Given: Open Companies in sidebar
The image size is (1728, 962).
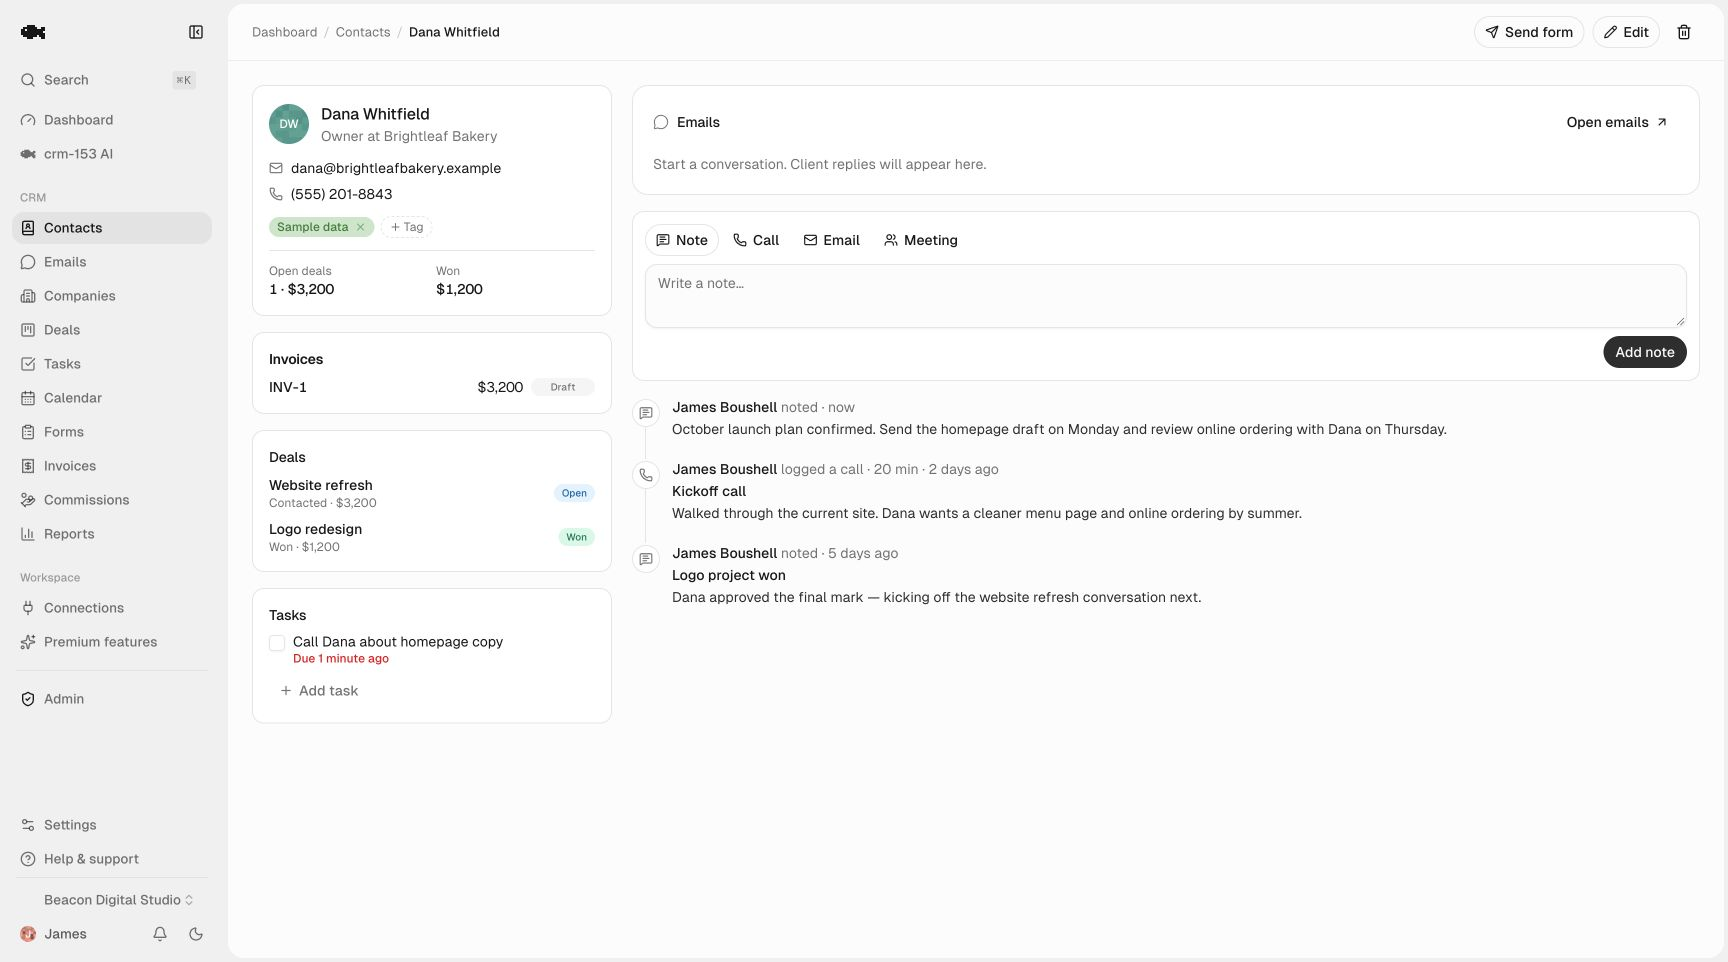Looking at the screenshot, I should (x=112, y=296).
